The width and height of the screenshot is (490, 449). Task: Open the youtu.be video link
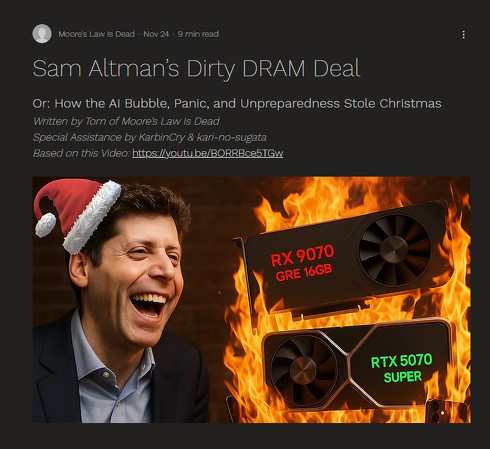(x=207, y=153)
